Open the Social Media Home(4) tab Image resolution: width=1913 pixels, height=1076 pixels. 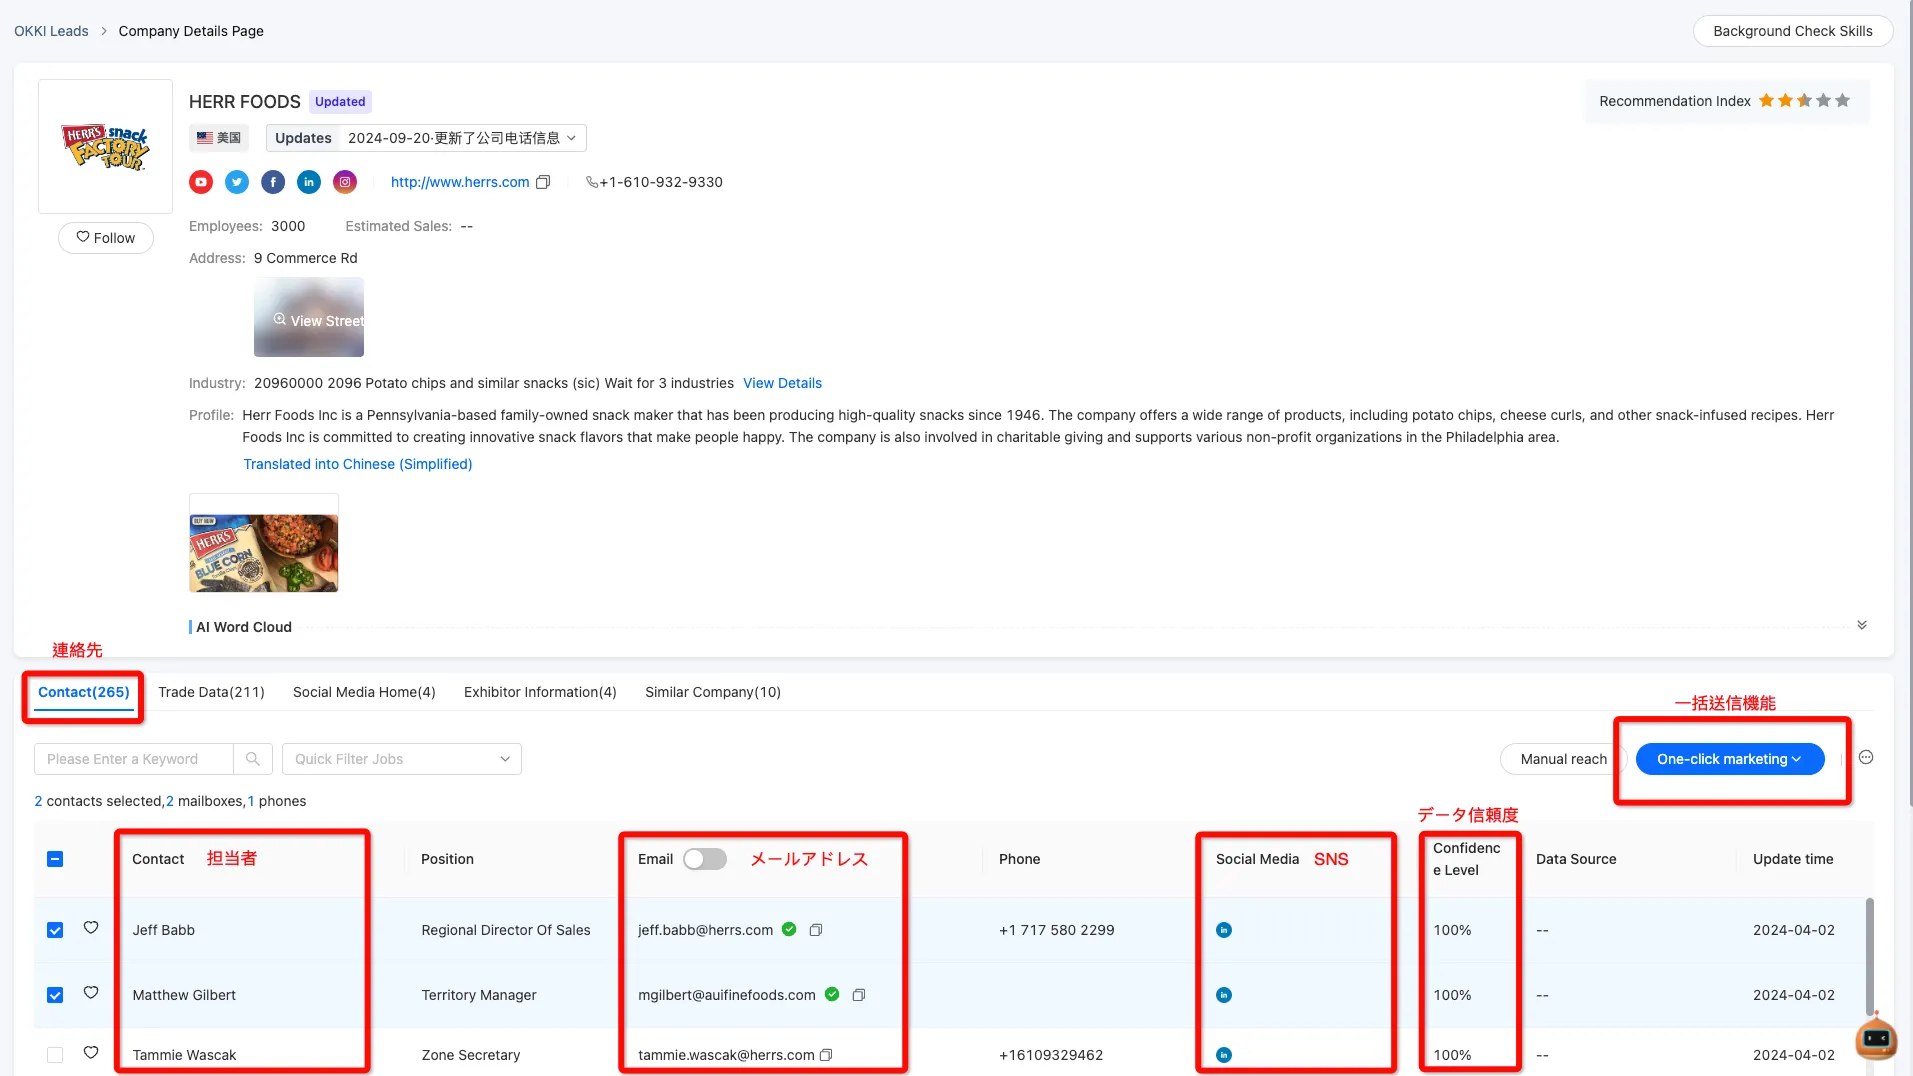pos(364,692)
